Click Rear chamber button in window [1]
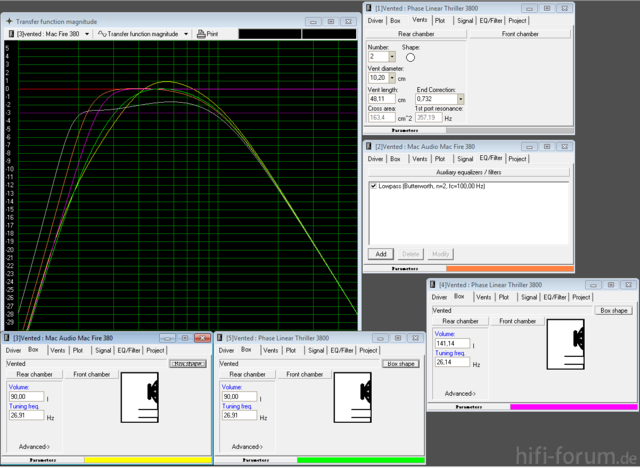 tap(416, 34)
